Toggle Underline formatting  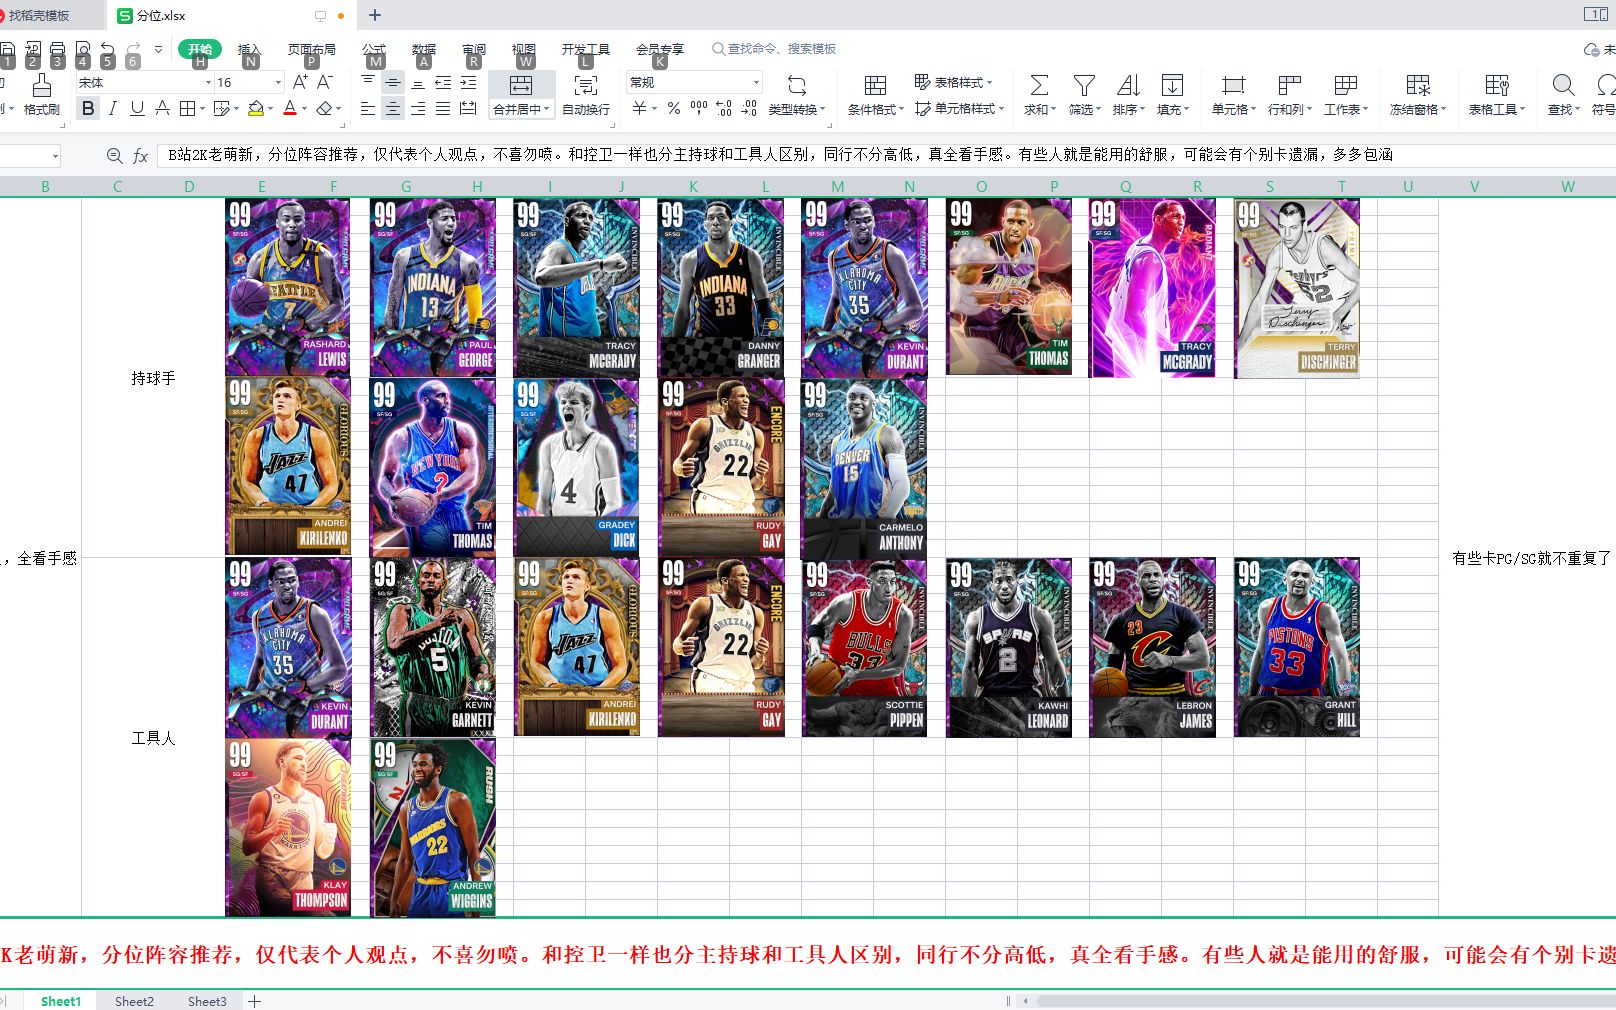point(137,108)
